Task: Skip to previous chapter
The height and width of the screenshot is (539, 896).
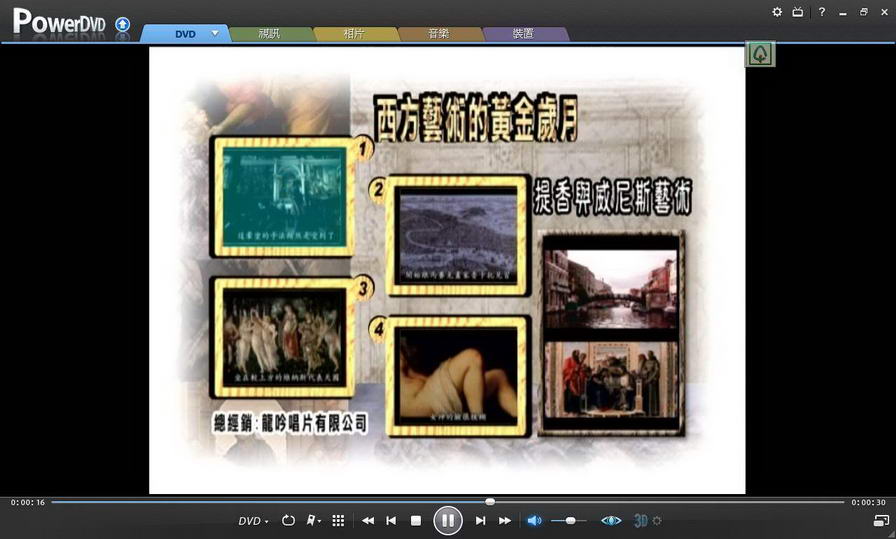Action: (391, 521)
